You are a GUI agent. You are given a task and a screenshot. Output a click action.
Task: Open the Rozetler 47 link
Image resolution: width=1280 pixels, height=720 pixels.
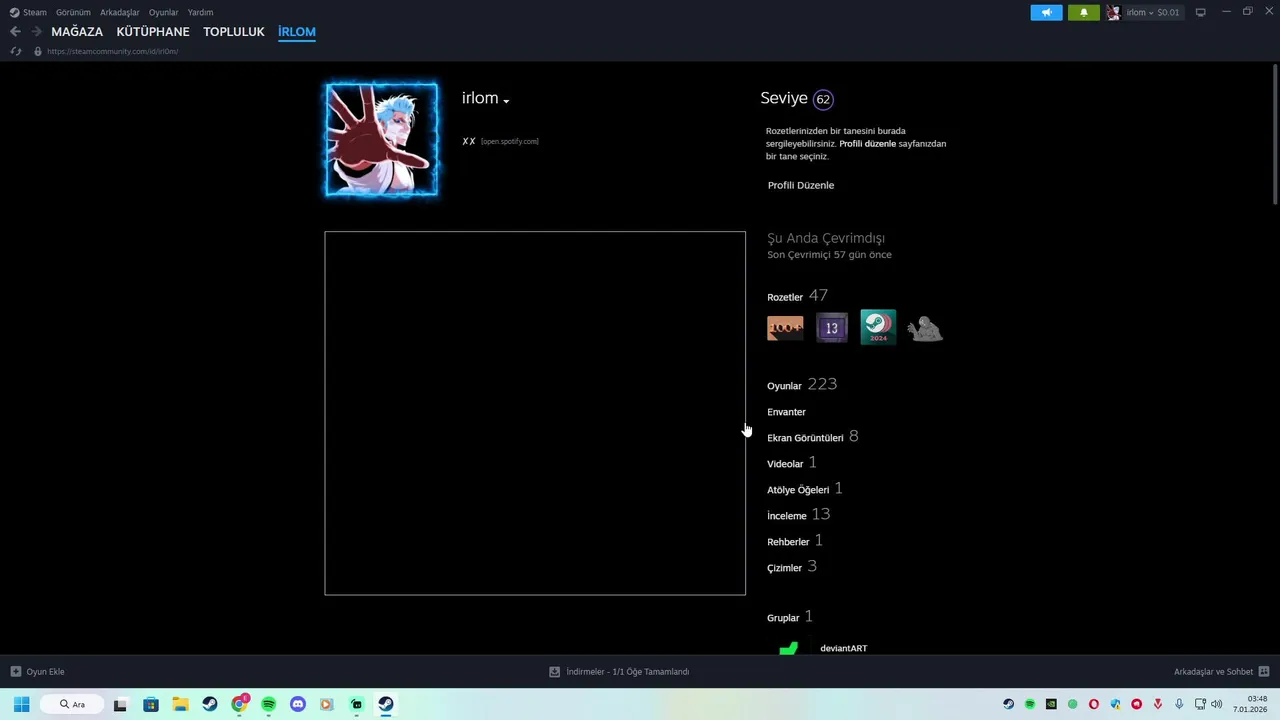click(797, 296)
